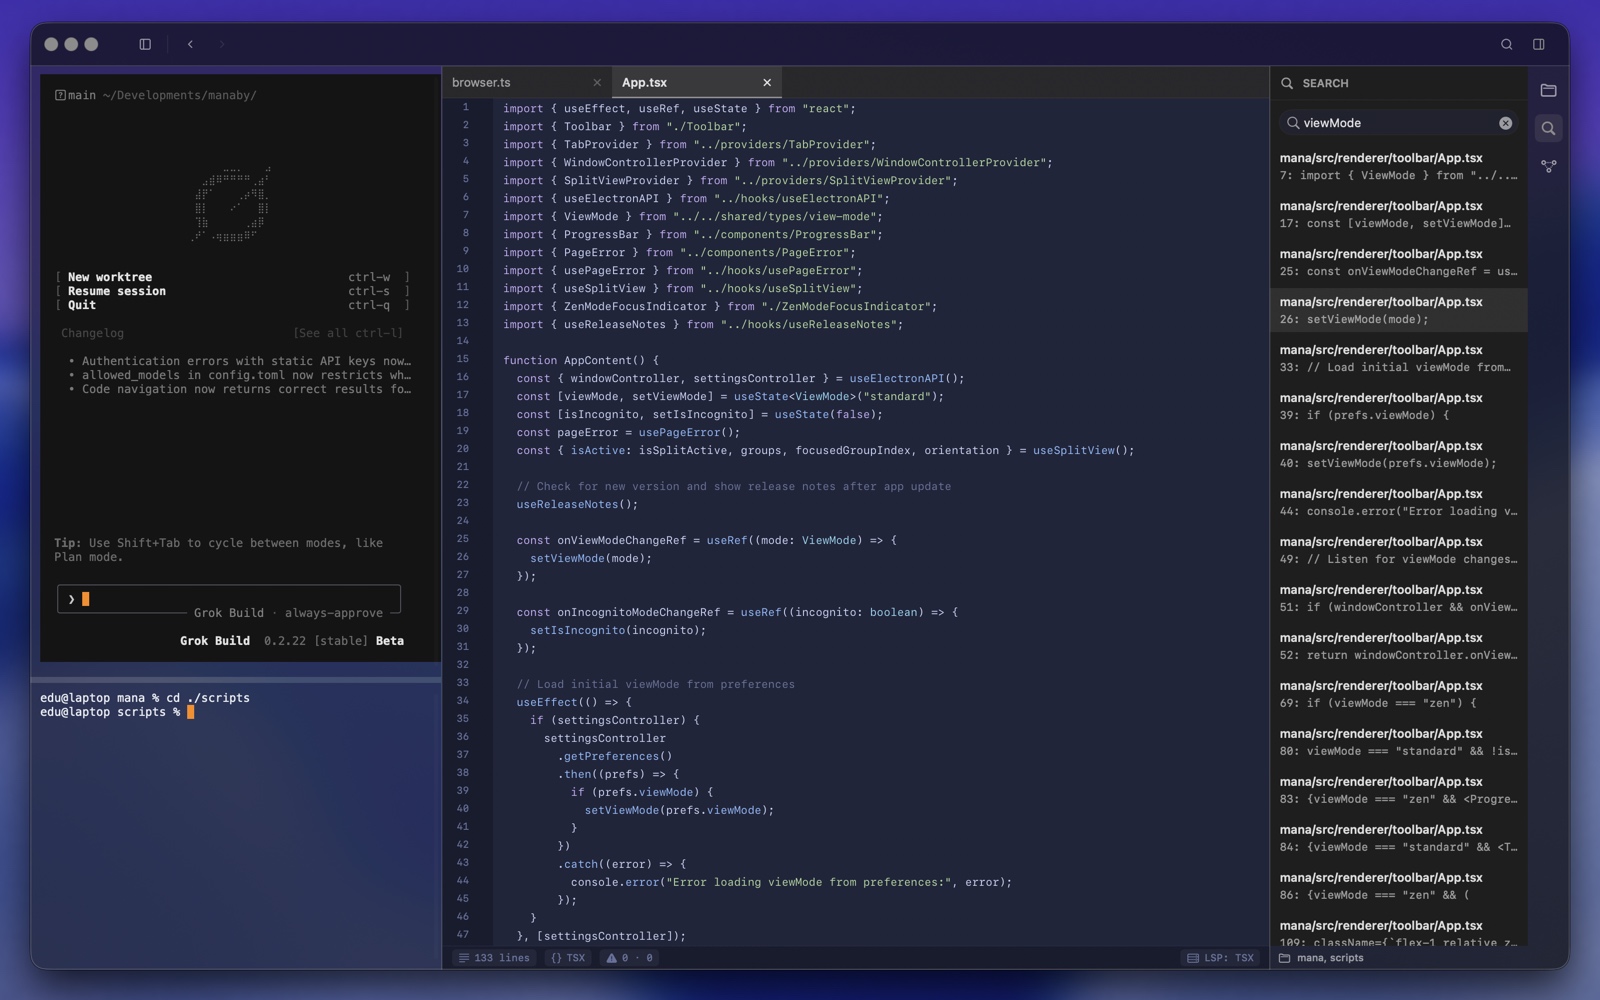Focus the Grok Build prompt input box
The image size is (1600, 1000).
coord(229,599)
